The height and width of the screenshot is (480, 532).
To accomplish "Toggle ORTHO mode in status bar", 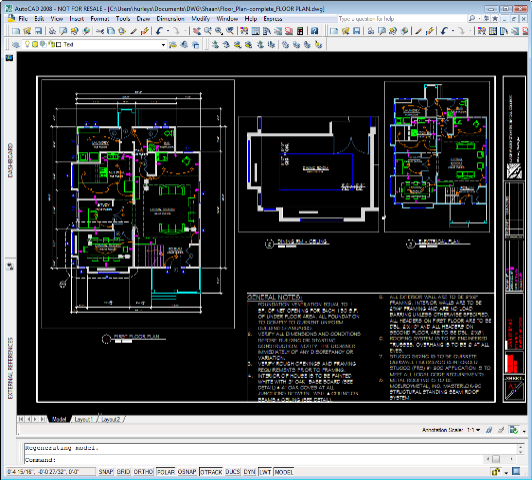I will click(143, 472).
